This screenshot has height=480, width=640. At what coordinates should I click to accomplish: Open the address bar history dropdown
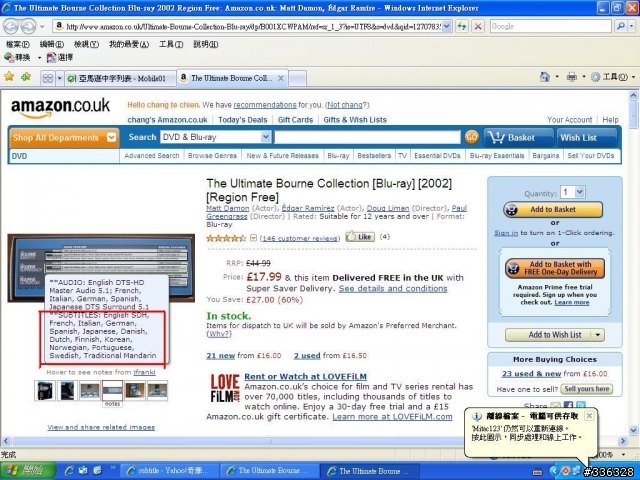click(x=447, y=27)
